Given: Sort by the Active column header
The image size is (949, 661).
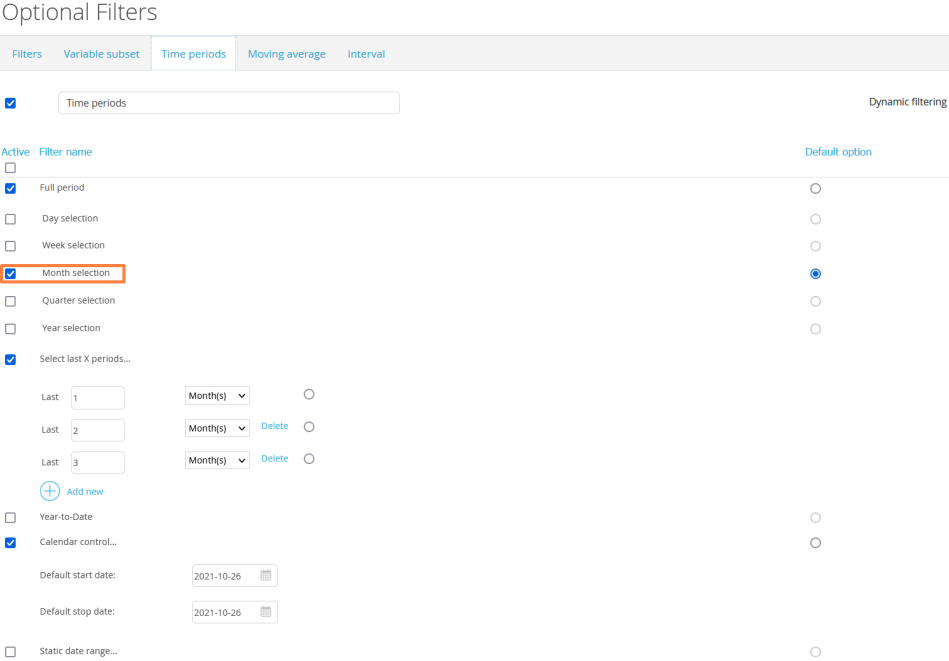Looking at the screenshot, I should click(15, 152).
